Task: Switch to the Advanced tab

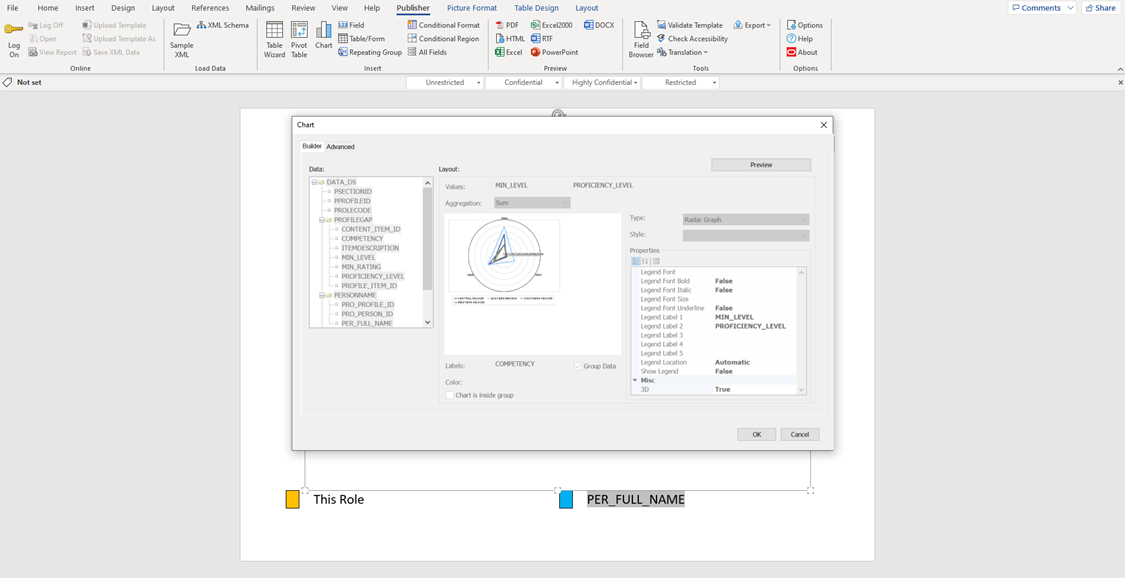Action: (x=341, y=146)
